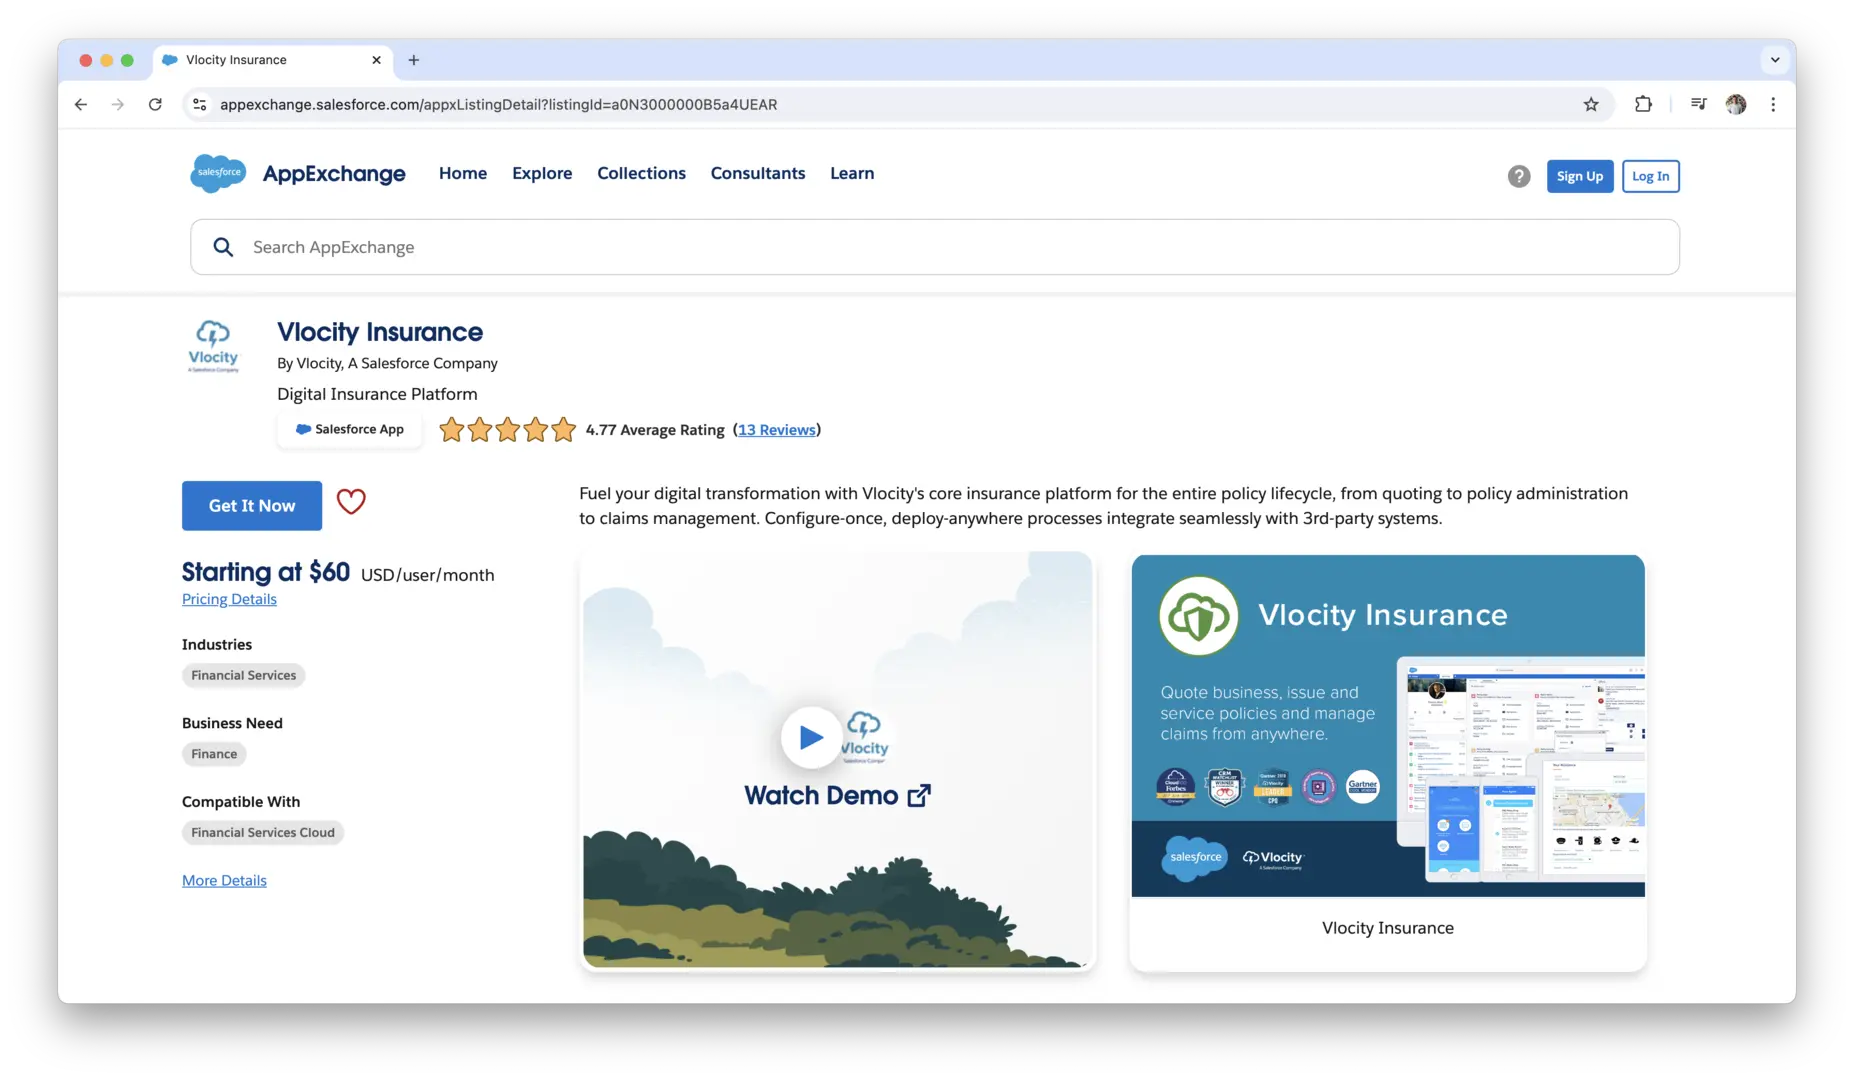Viewport: 1854px width, 1080px height.
Task: Open the Pricing Details link
Action: (229, 599)
